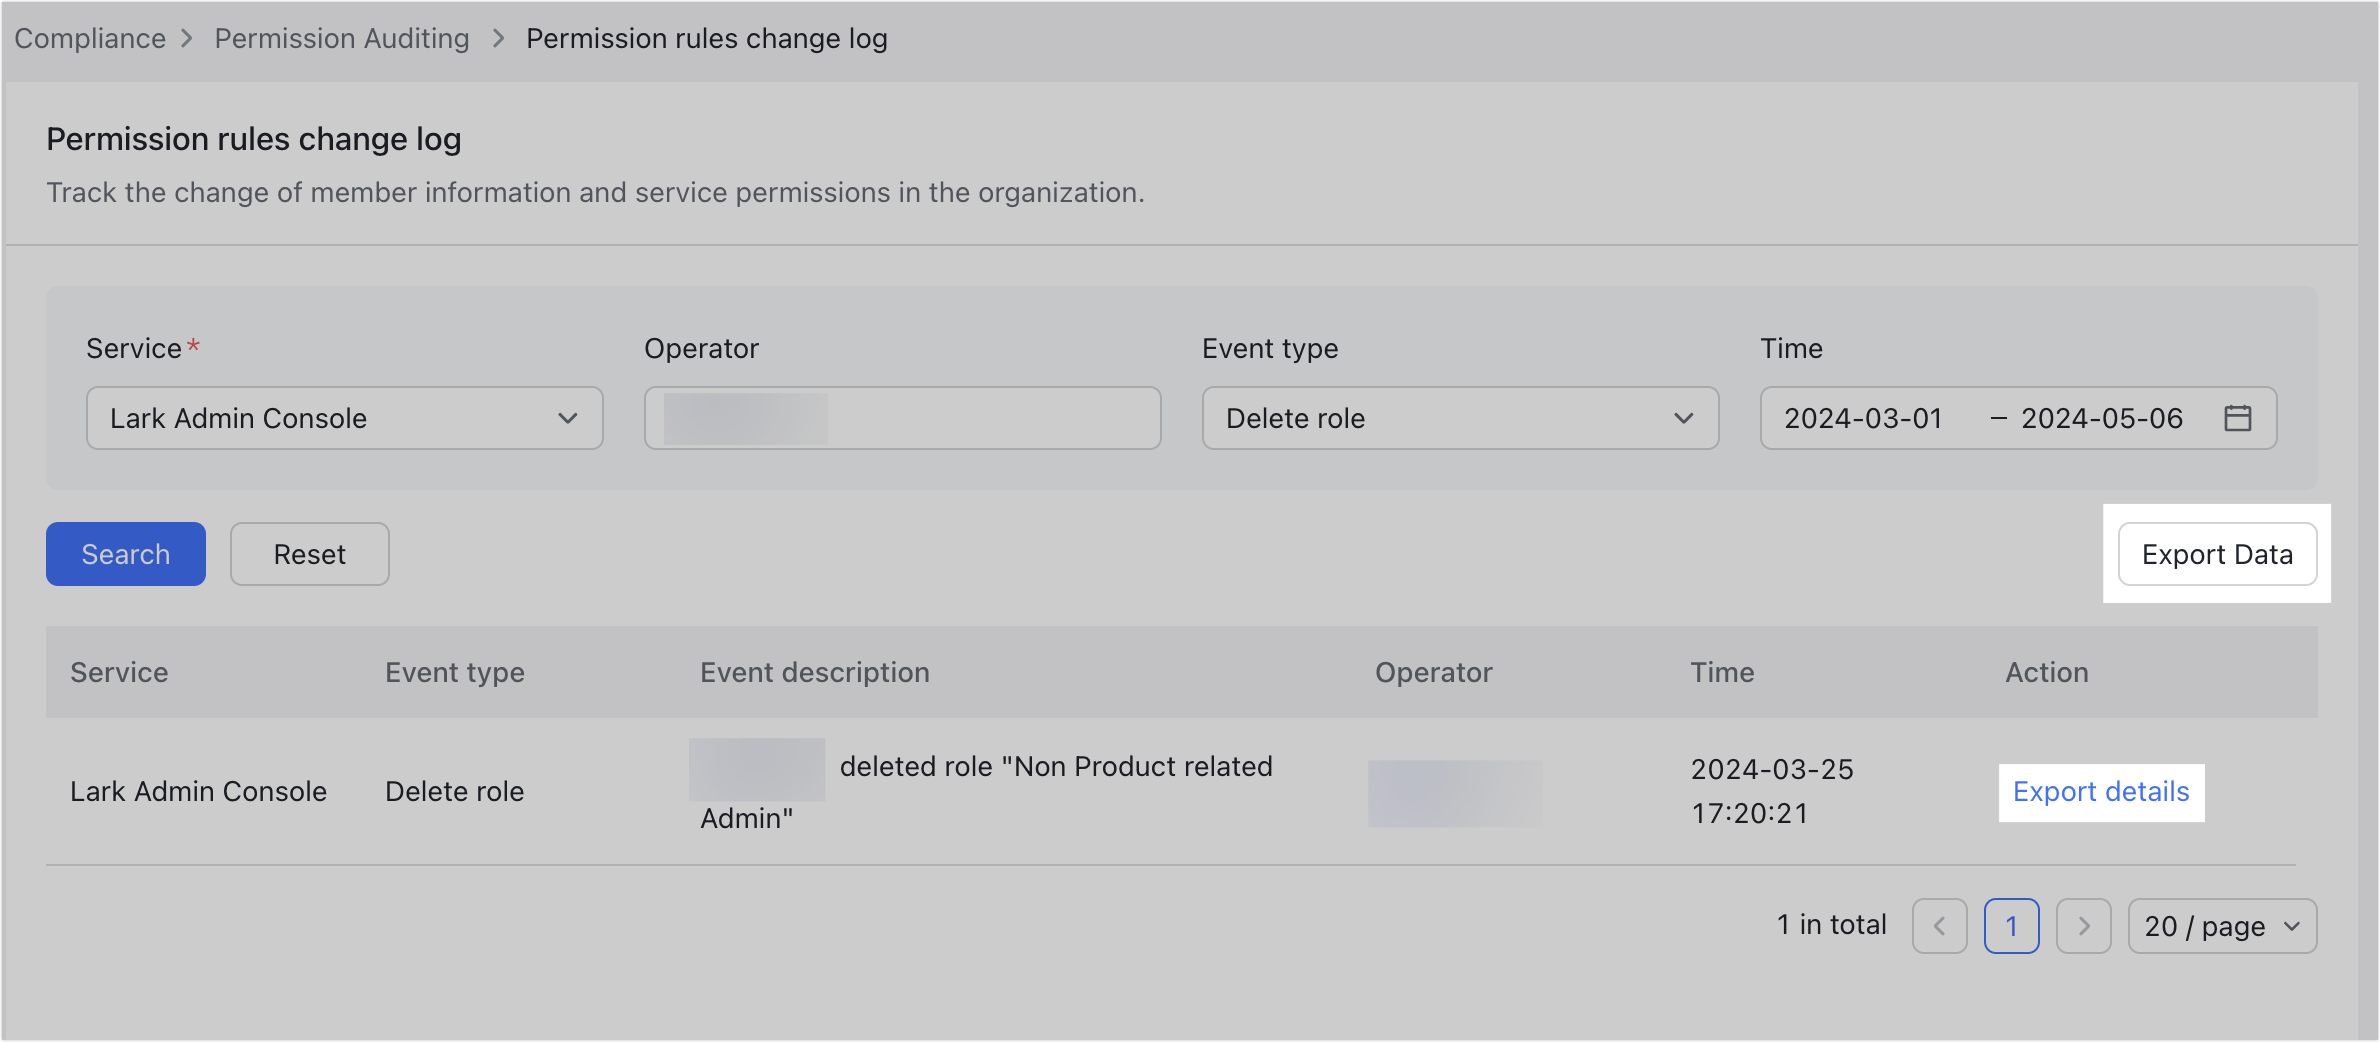Select the start date 2024-03-01
2380x1042 pixels.
click(x=1862, y=418)
